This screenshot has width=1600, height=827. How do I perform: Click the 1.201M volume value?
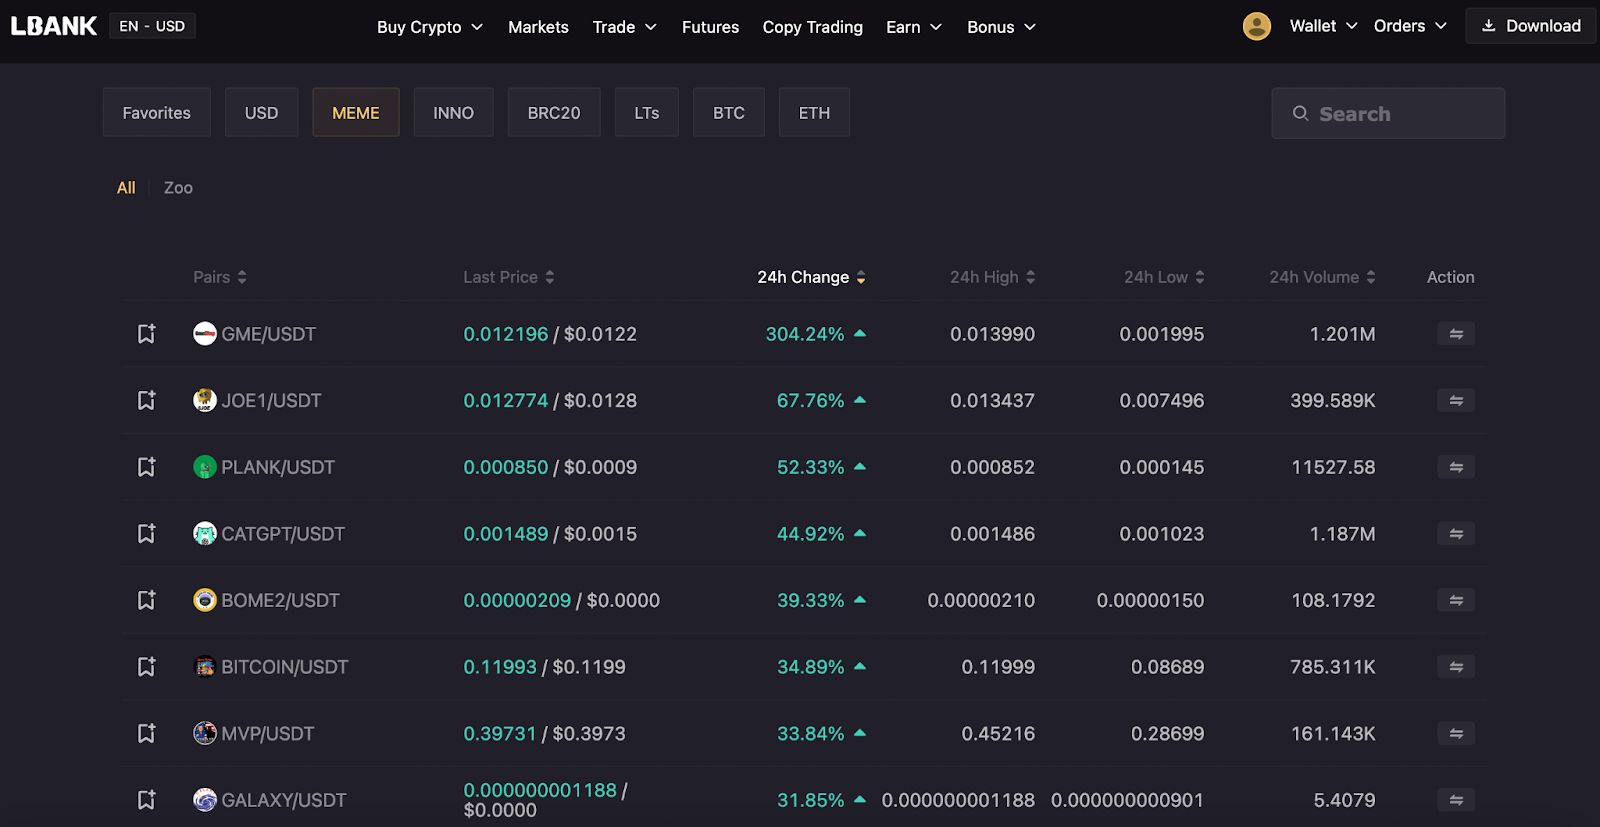point(1343,334)
